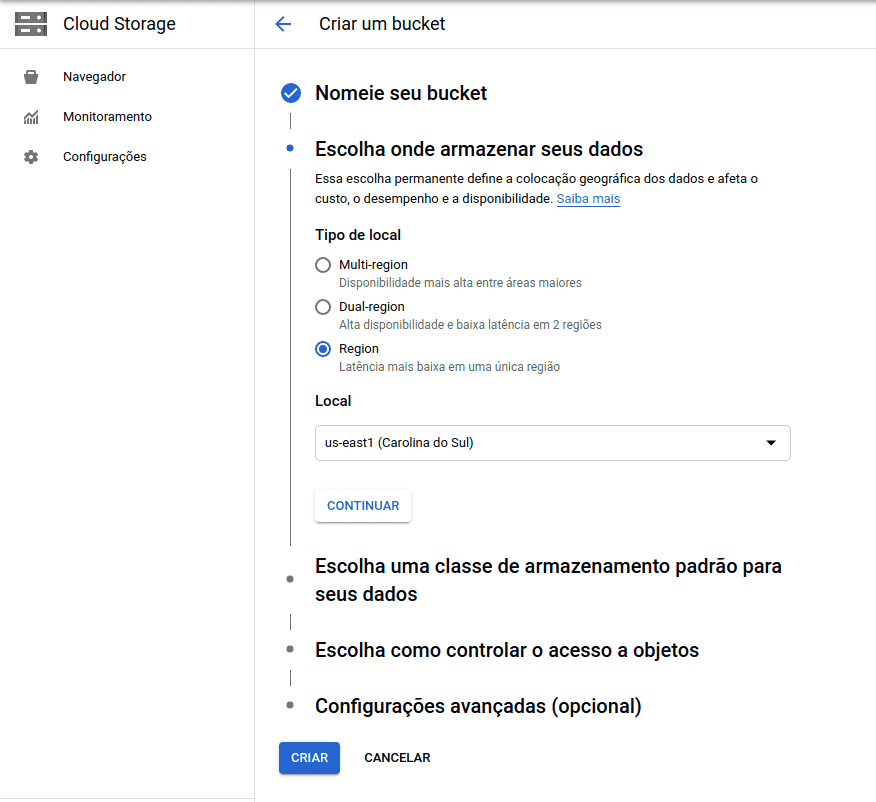This screenshot has height=802, width=876.
Task: Click the Cloud Storage logo icon
Action: coord(31,24)
